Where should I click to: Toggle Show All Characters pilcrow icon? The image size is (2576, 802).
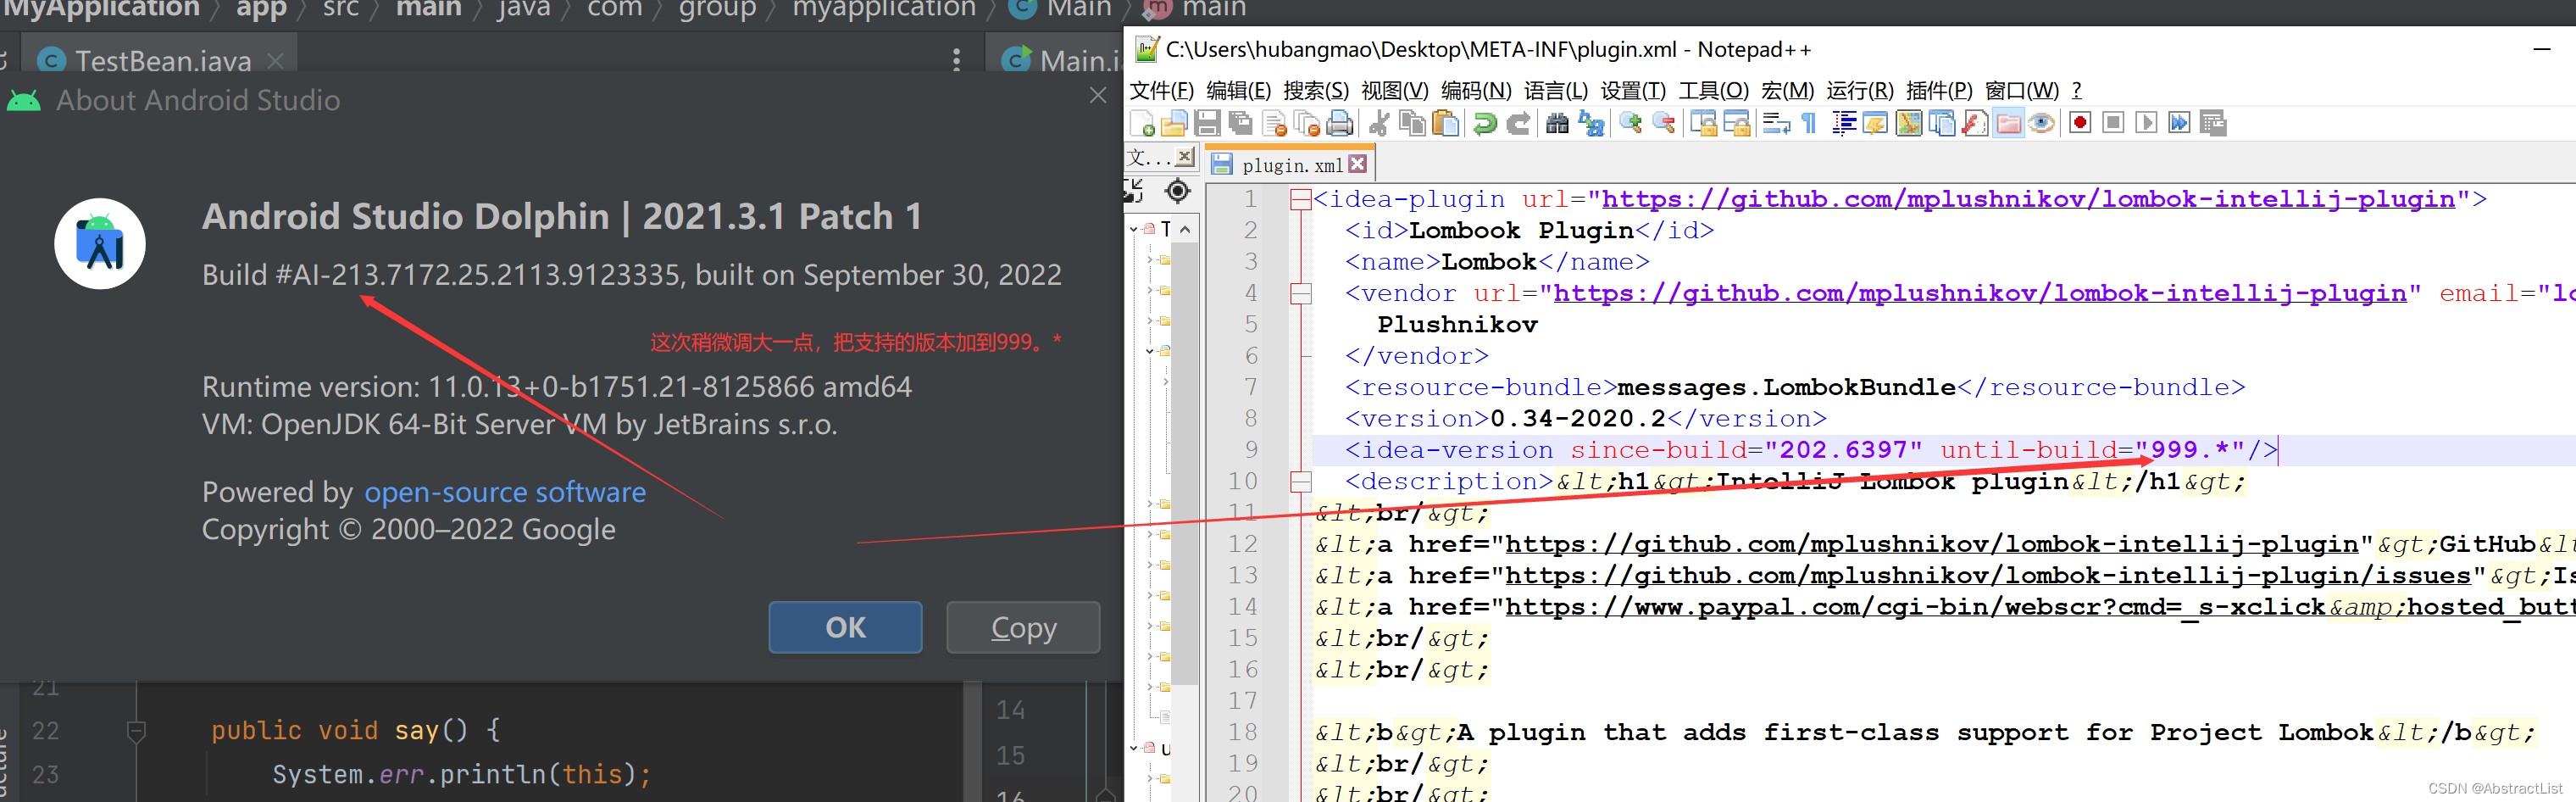pos(1809,123)
